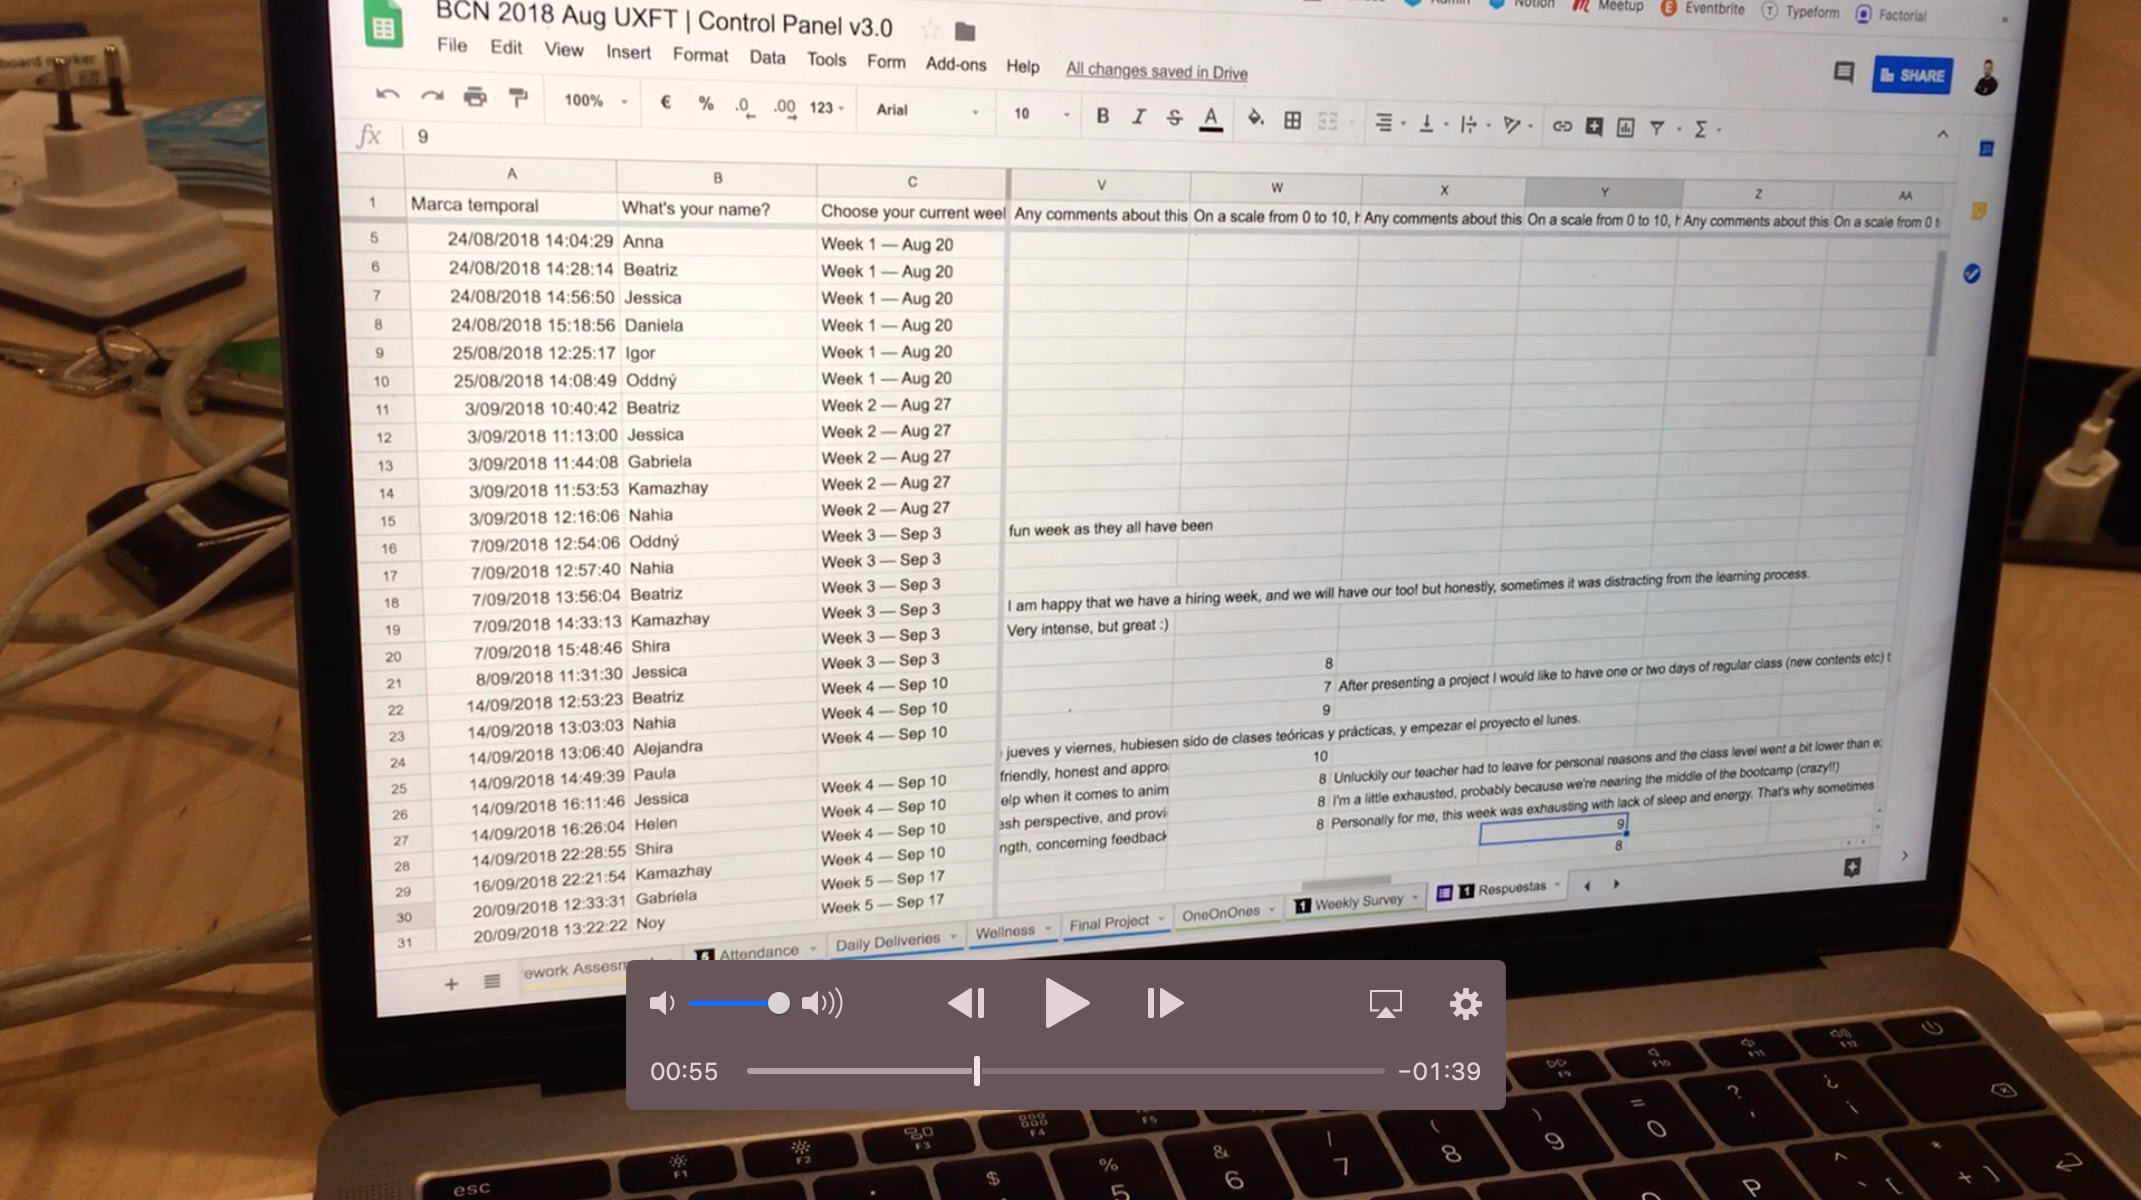
Task: Open the zoom 100% dropdown
Action: 595,100
